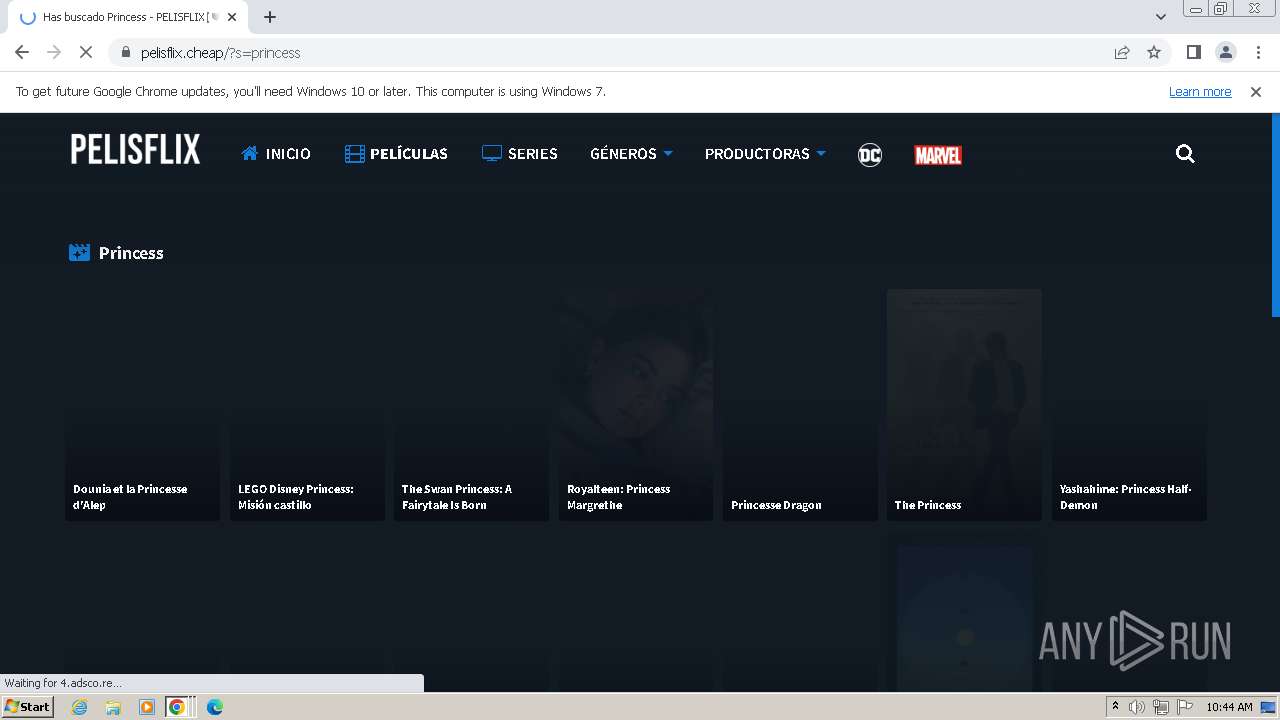Select the Has buscado Princess tab

coord(128,17)
